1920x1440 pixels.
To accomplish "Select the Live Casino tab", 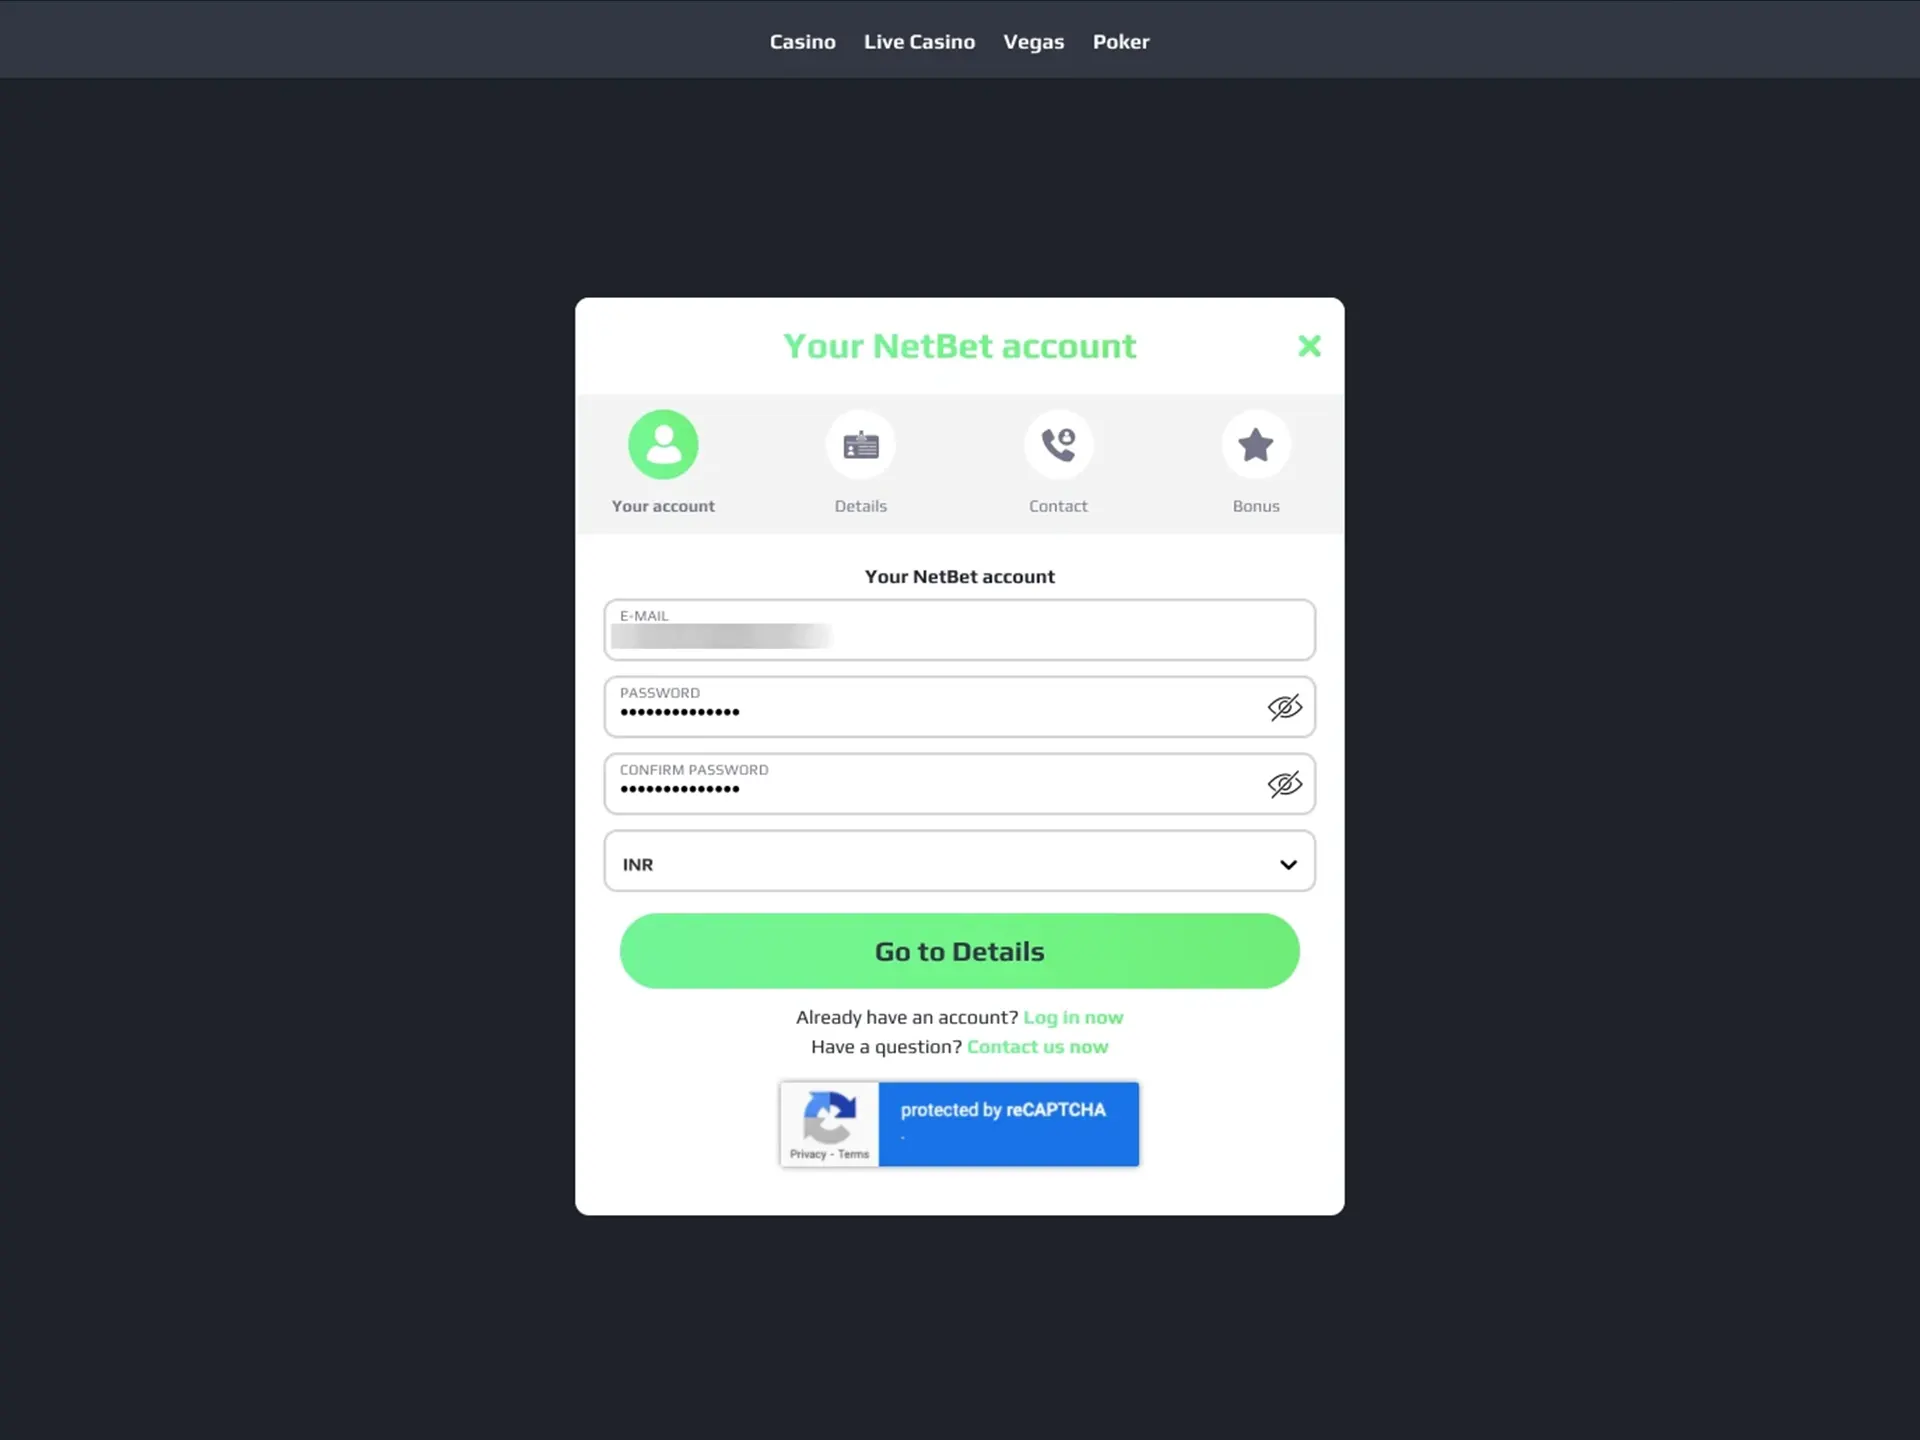I will coord(919,41).
